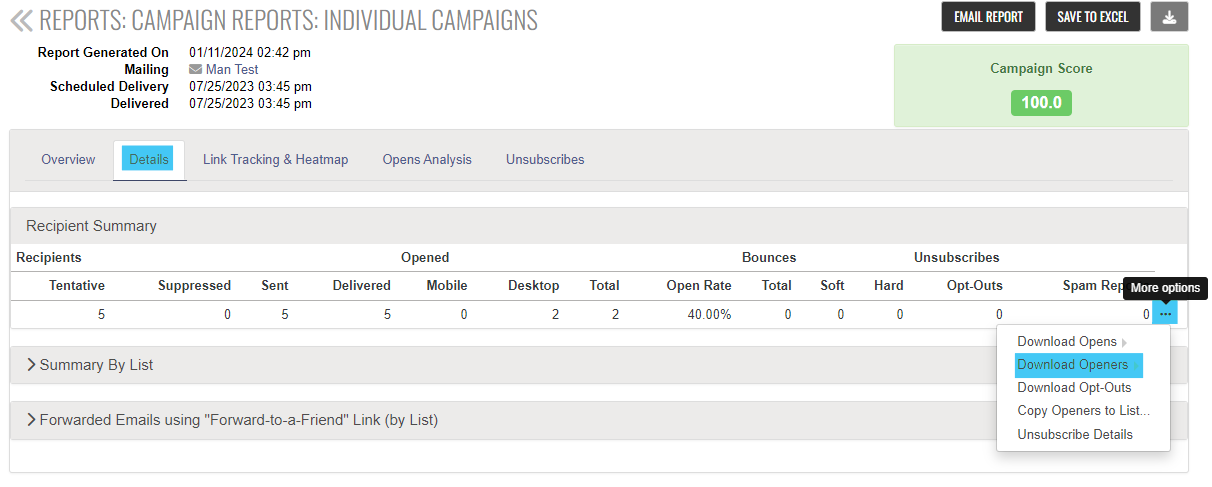Click the three-dots More options icon
The image size is (1212, 487).
click(x=1165, y=314)
